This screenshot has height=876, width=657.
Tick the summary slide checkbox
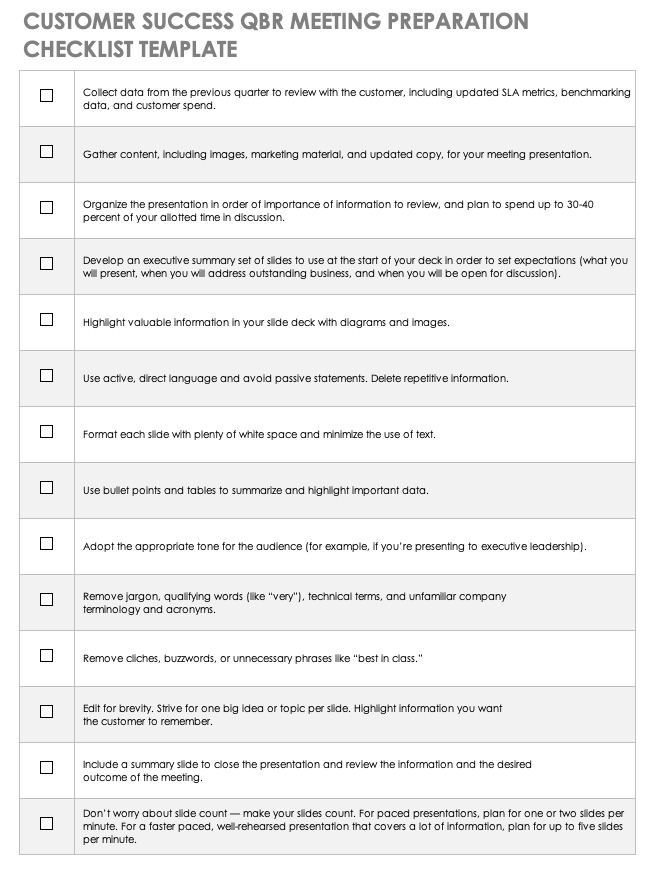(46, 768)
